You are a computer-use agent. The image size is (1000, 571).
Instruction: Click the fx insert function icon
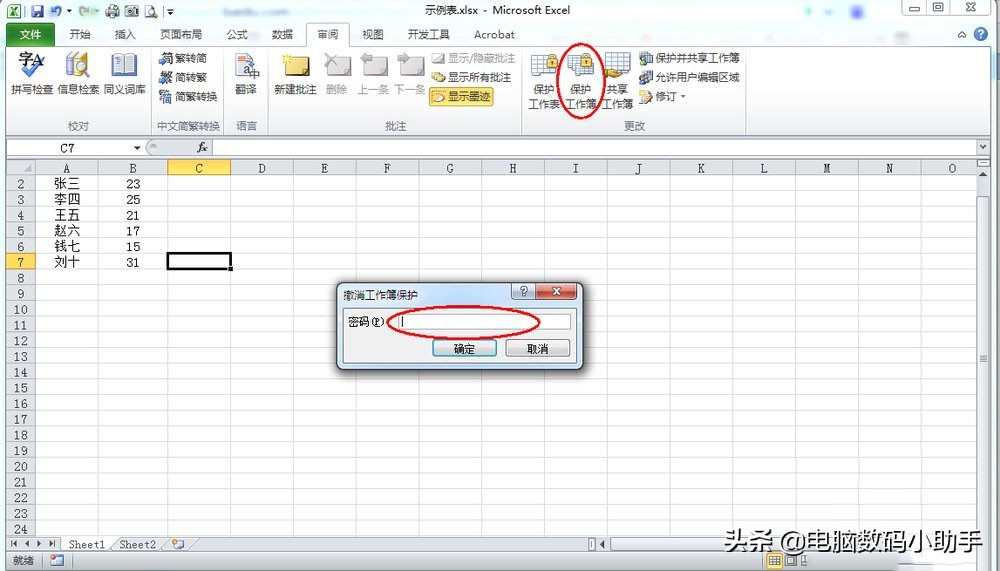pos(202,148)
